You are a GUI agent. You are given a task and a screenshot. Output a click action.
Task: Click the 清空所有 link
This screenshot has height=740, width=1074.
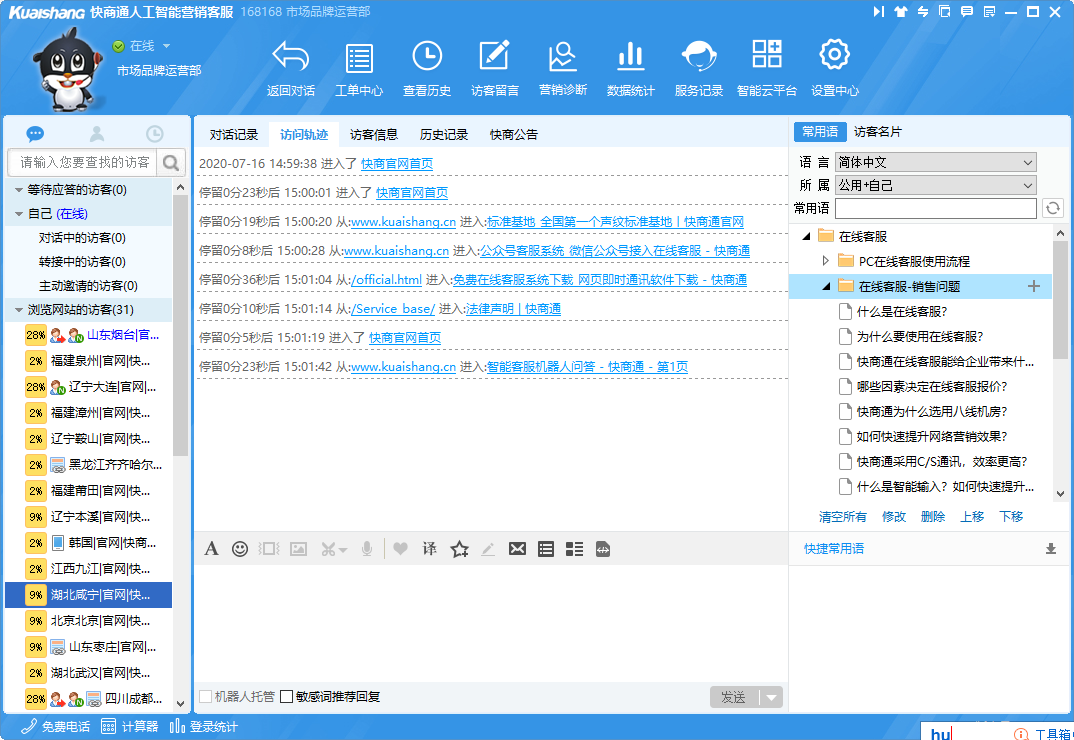pos(842,517)
